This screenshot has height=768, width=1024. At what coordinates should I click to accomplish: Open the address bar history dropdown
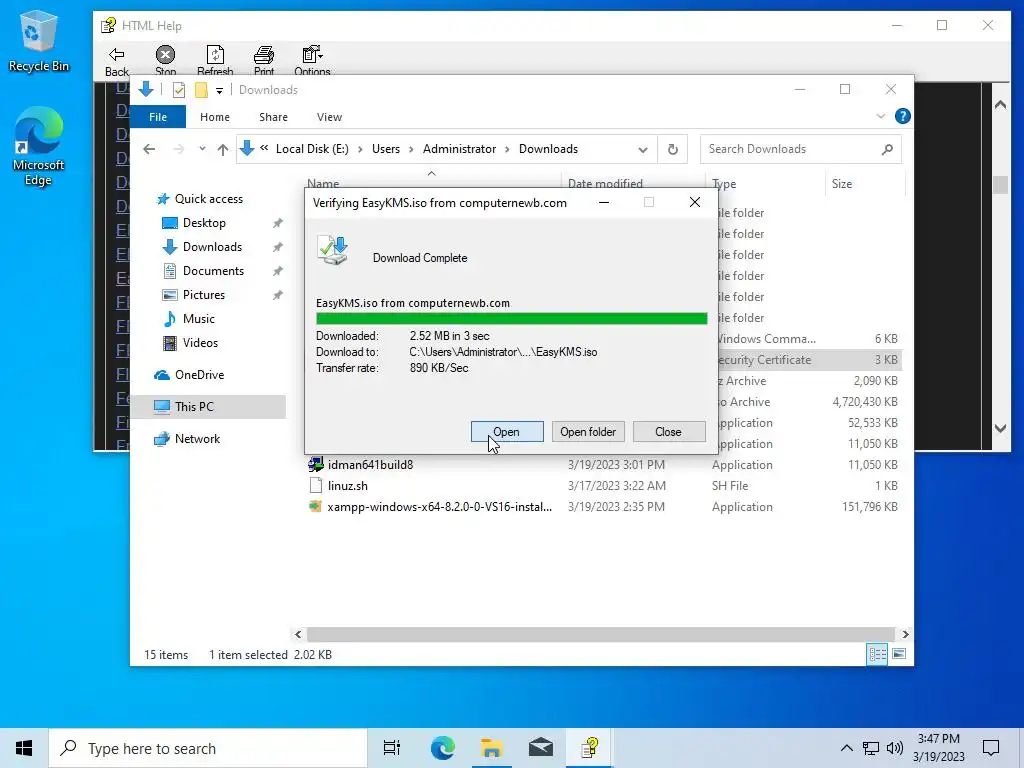click(x=643, y=150)
